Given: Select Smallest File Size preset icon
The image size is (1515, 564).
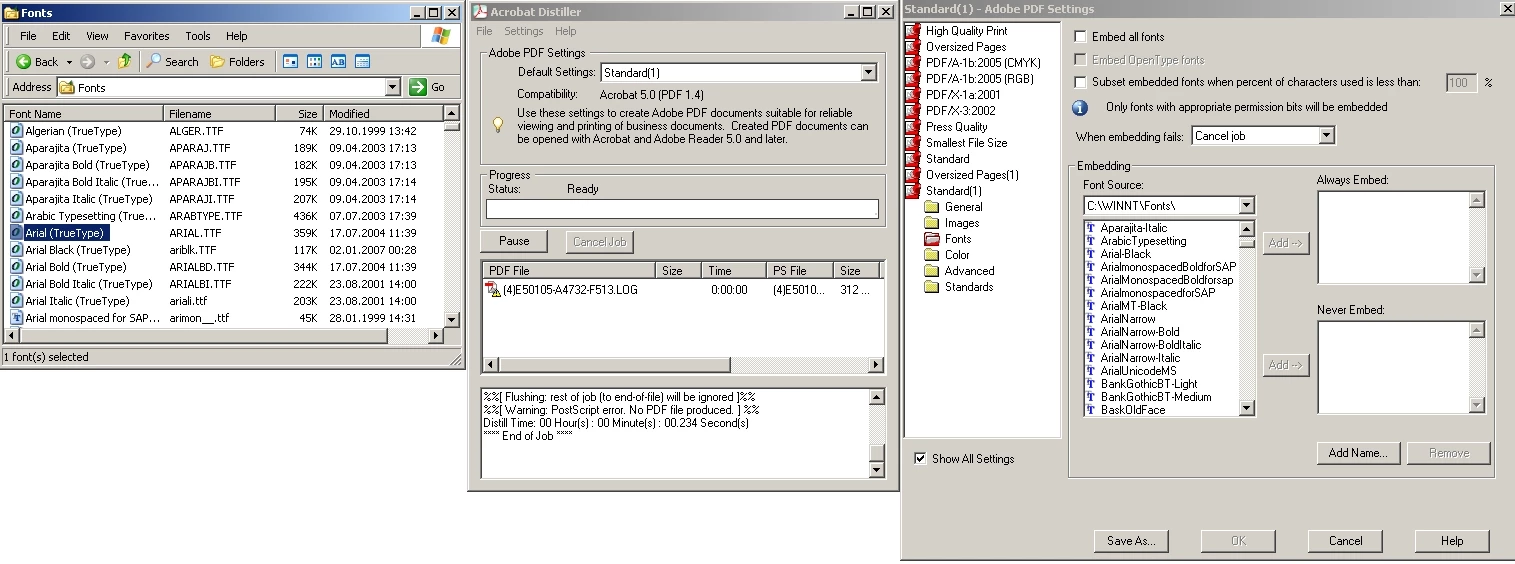Looking at the screenshot, I should pyautogui.click(x=911, y=143).
